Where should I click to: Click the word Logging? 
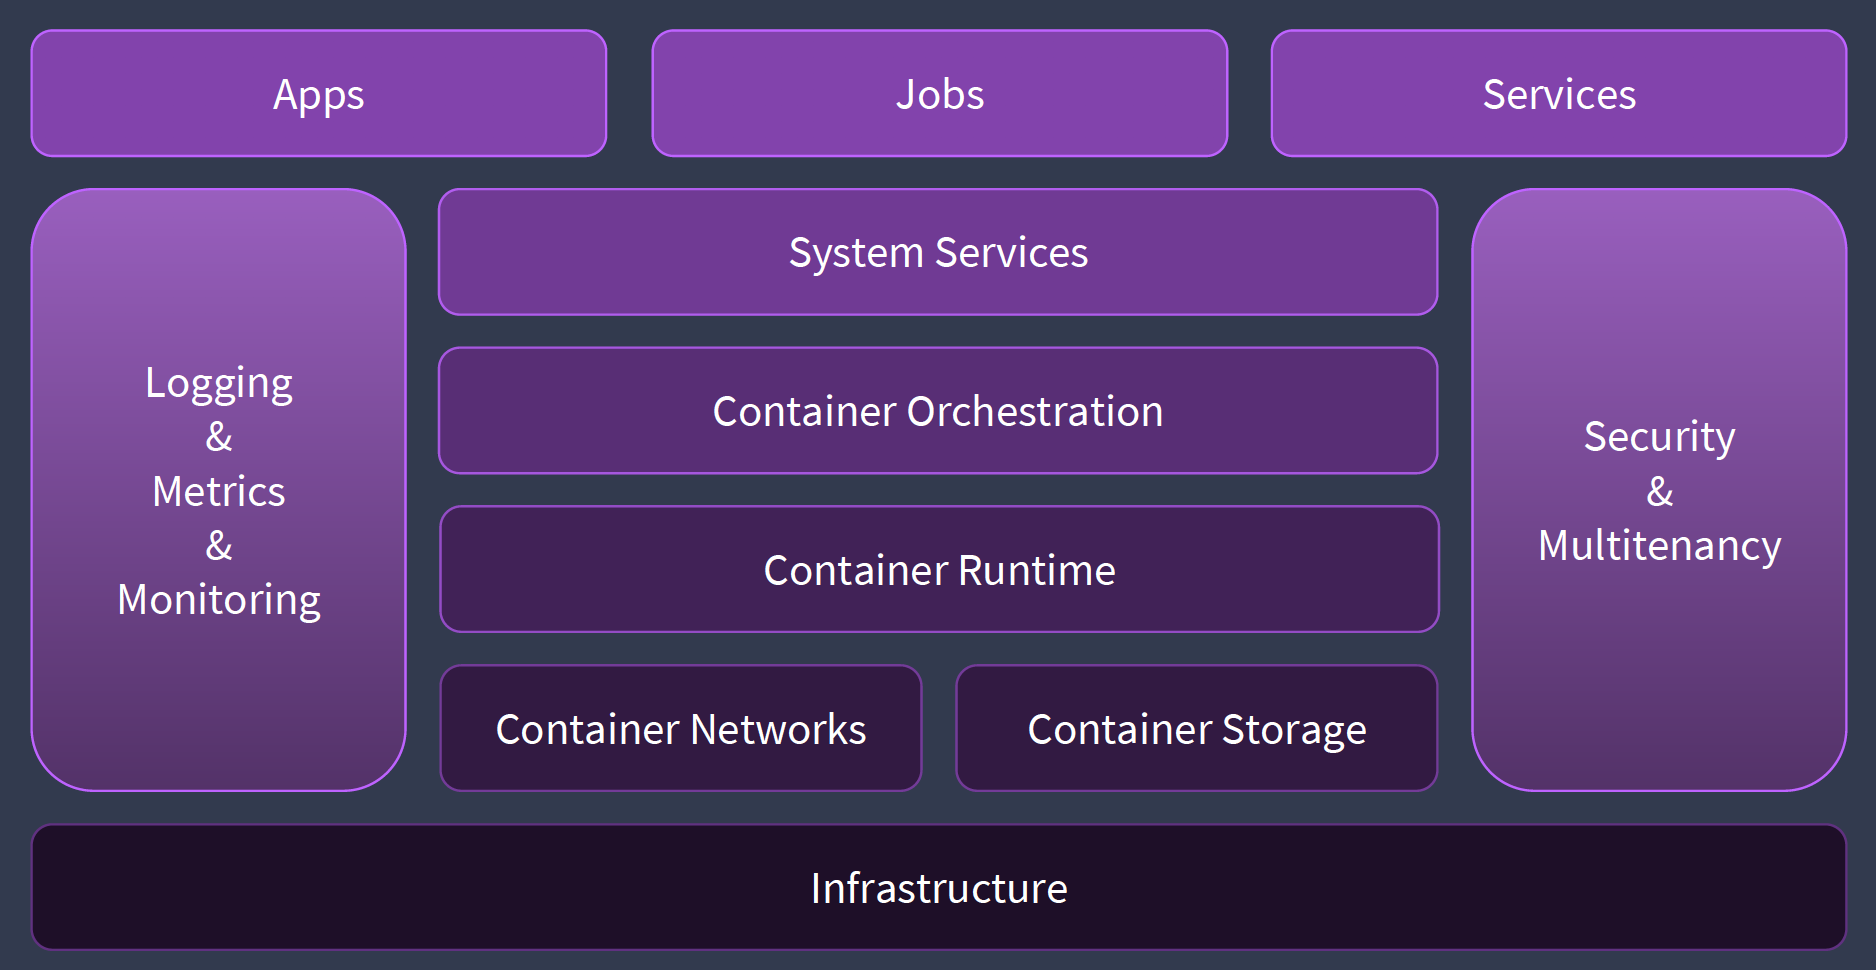219,383
